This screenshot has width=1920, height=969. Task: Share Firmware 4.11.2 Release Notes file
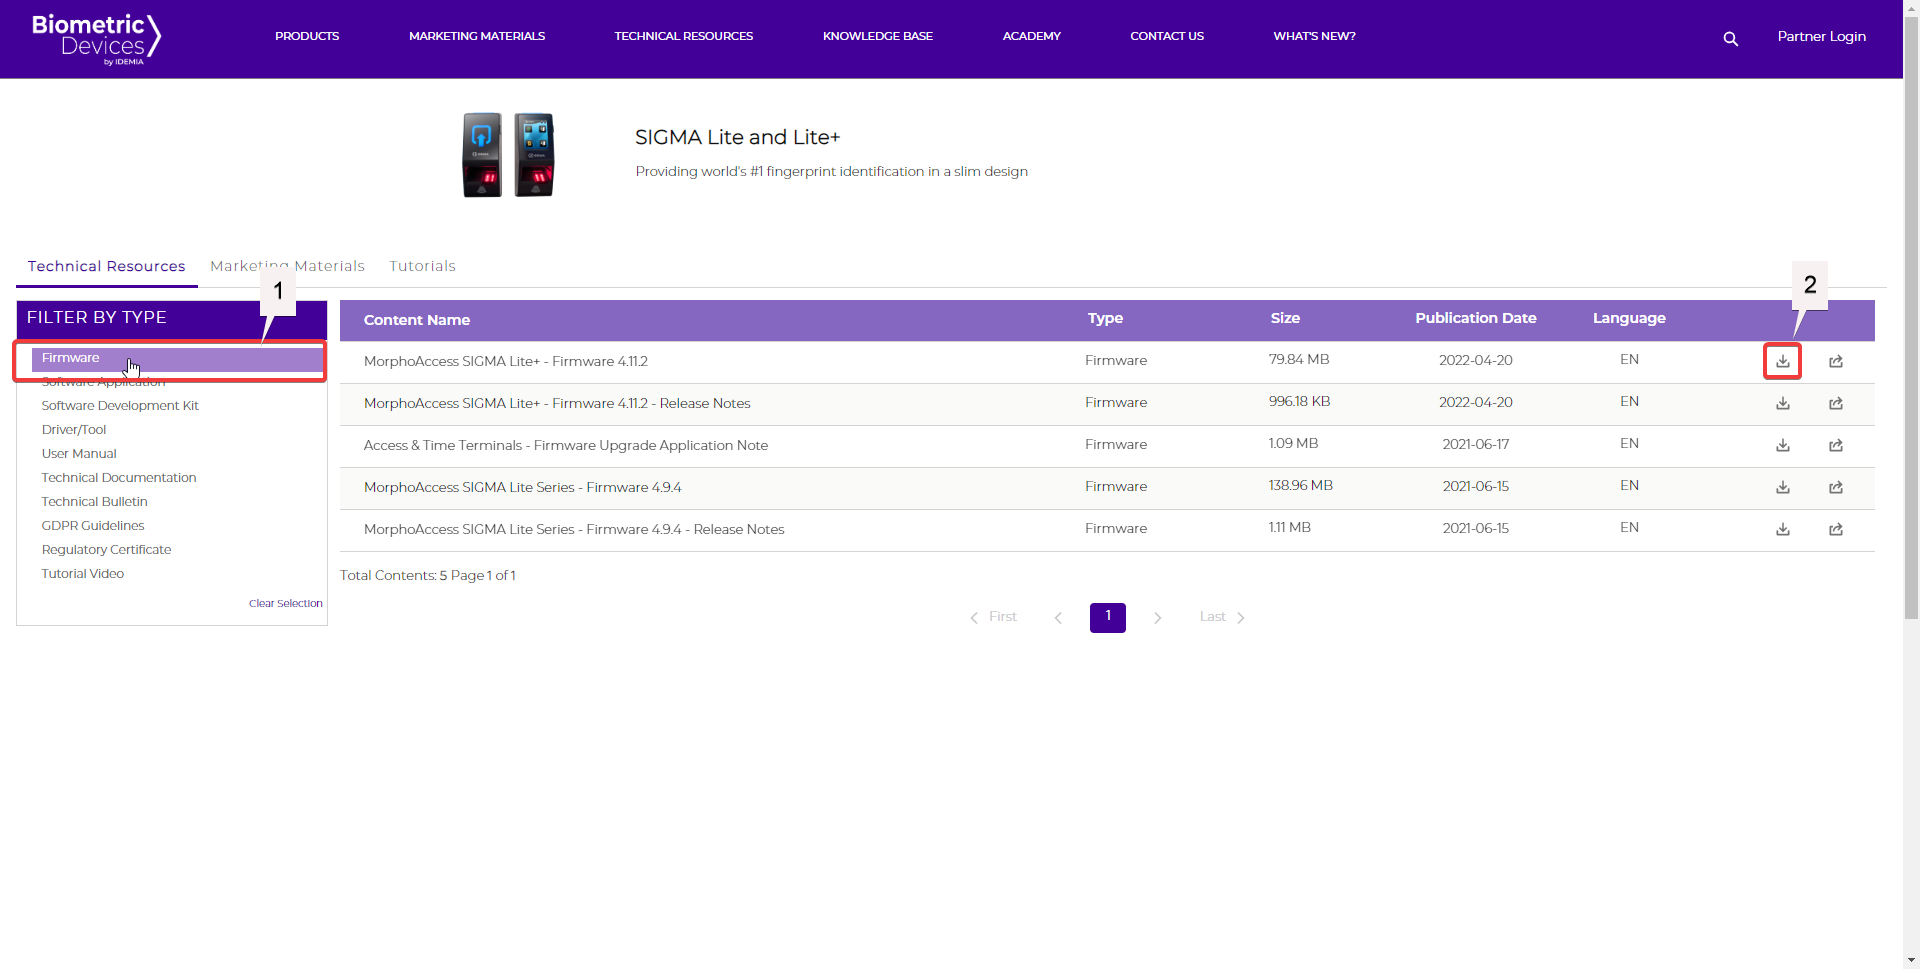[x=1836, y=403]
